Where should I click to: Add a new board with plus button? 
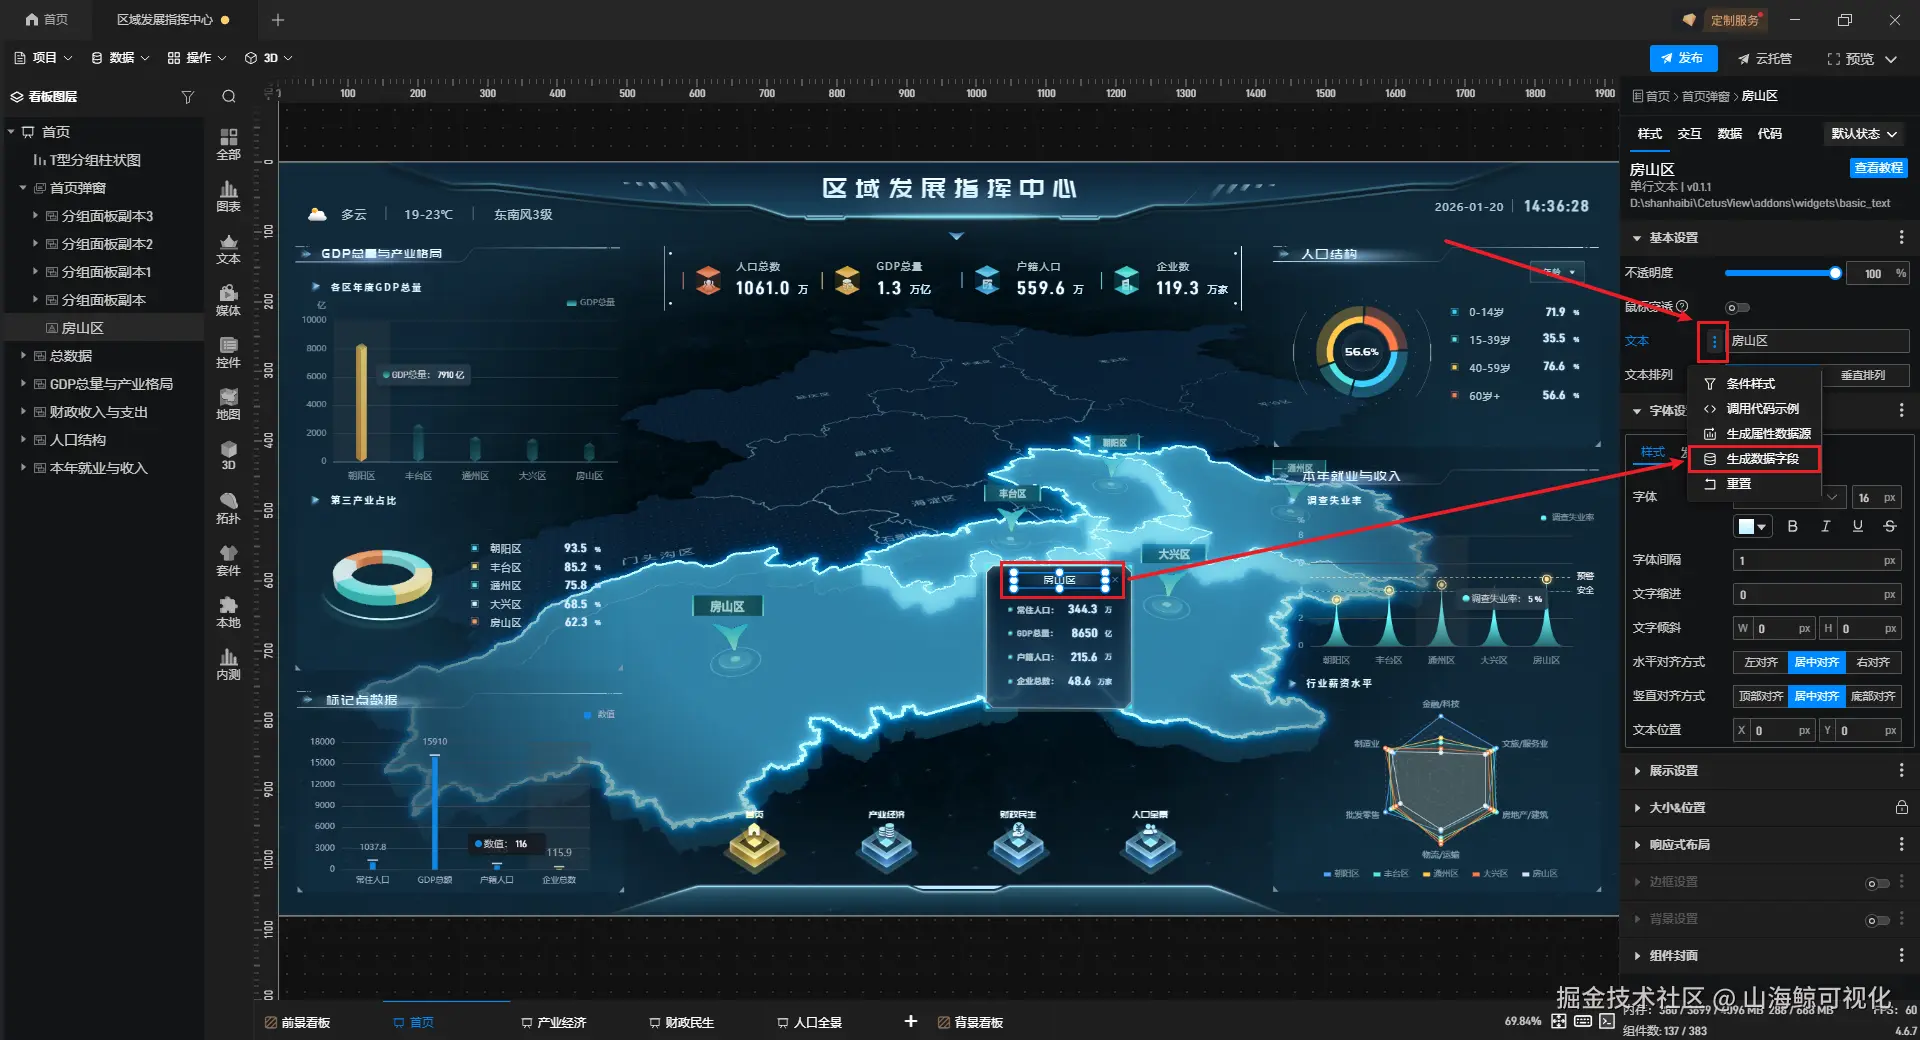click(911, 1021)
